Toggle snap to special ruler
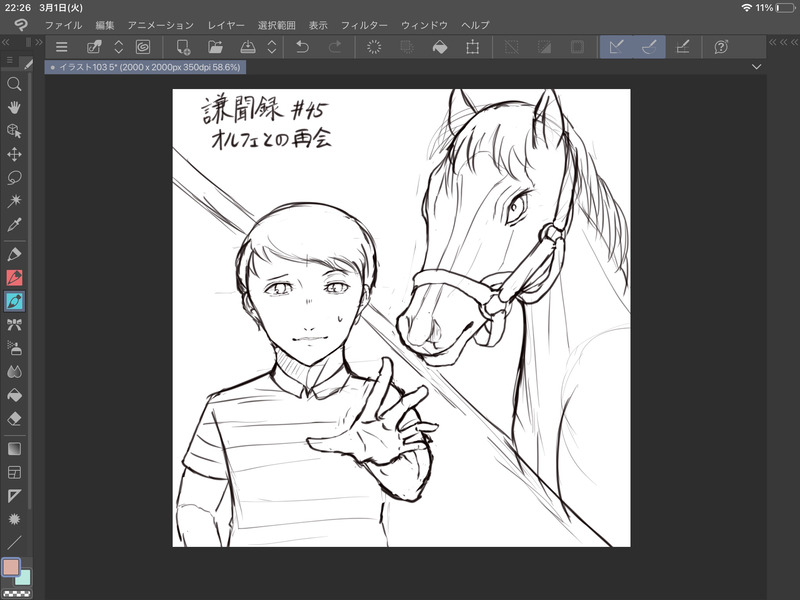This screenshot has width=800, height=600. [x=649, y=47]
